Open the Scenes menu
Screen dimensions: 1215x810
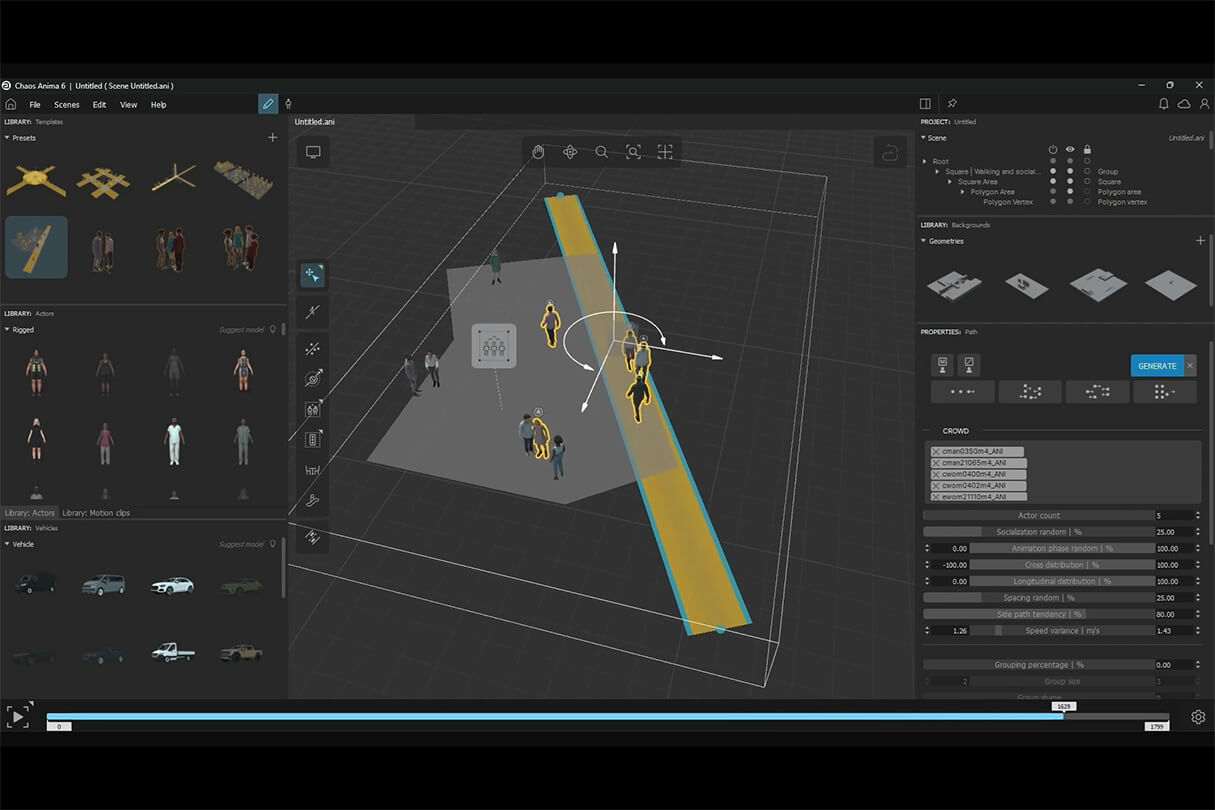click(67, 105)
